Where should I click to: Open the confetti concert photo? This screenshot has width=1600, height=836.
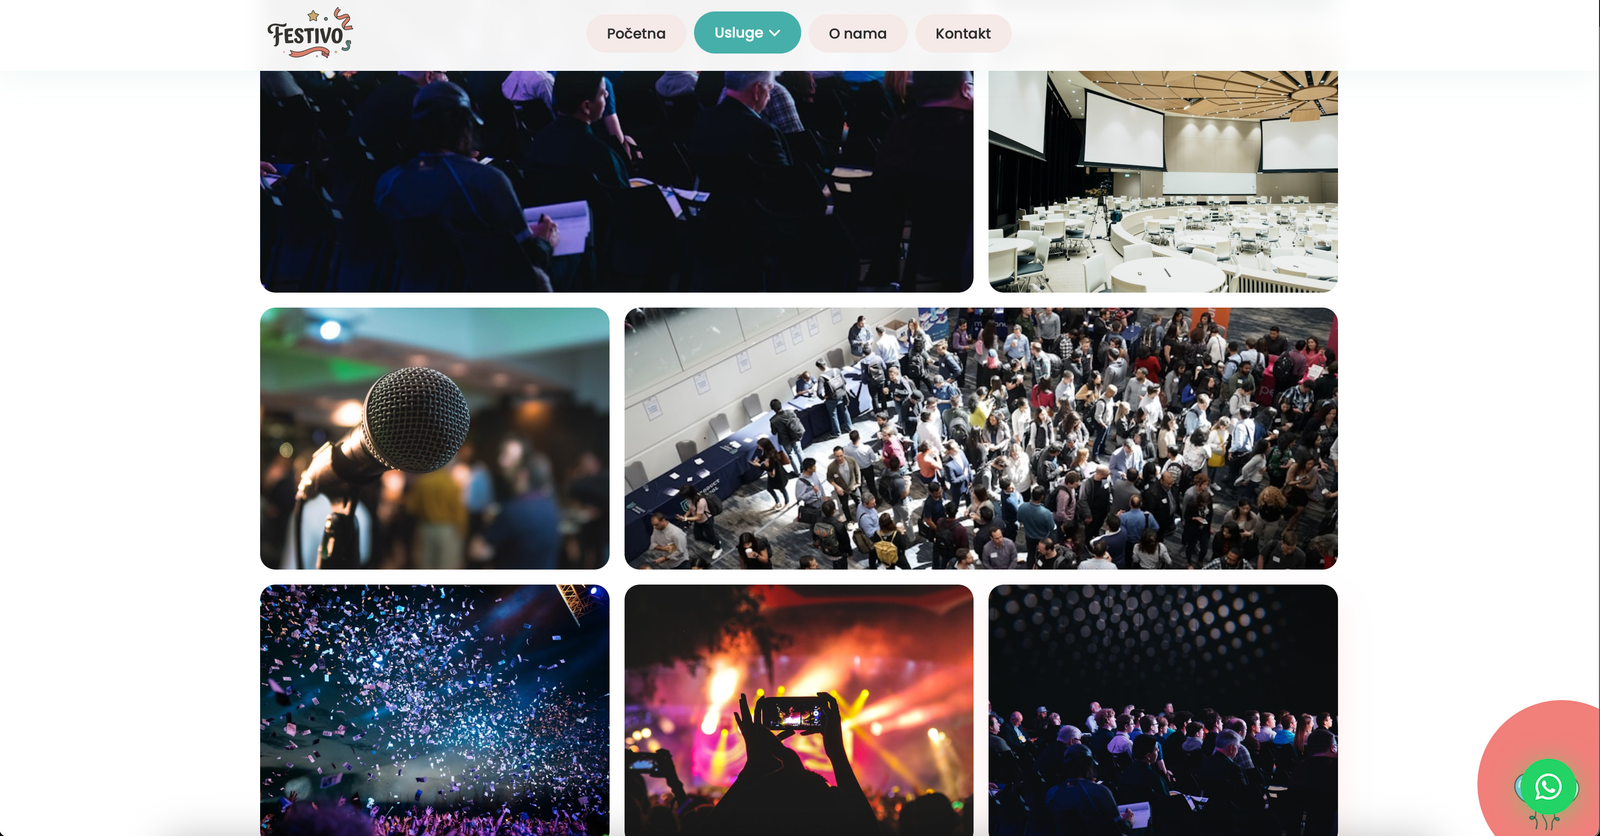[x=435, y=710]
